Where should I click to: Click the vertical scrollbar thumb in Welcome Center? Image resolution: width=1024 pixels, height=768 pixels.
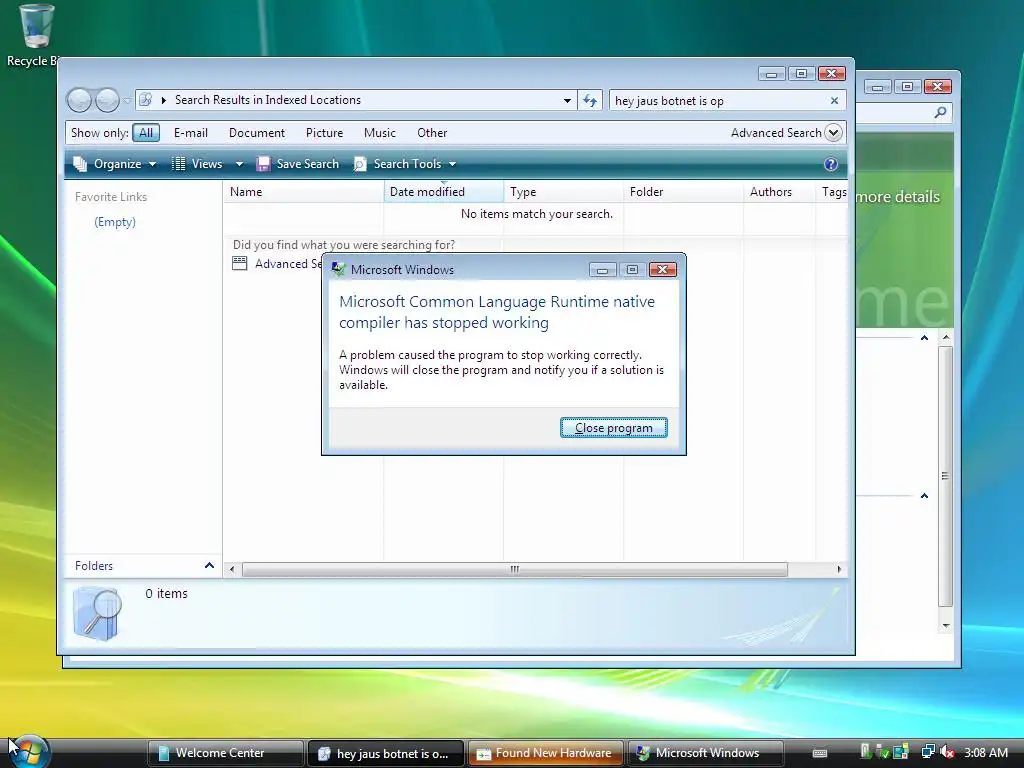click(945, 476)
